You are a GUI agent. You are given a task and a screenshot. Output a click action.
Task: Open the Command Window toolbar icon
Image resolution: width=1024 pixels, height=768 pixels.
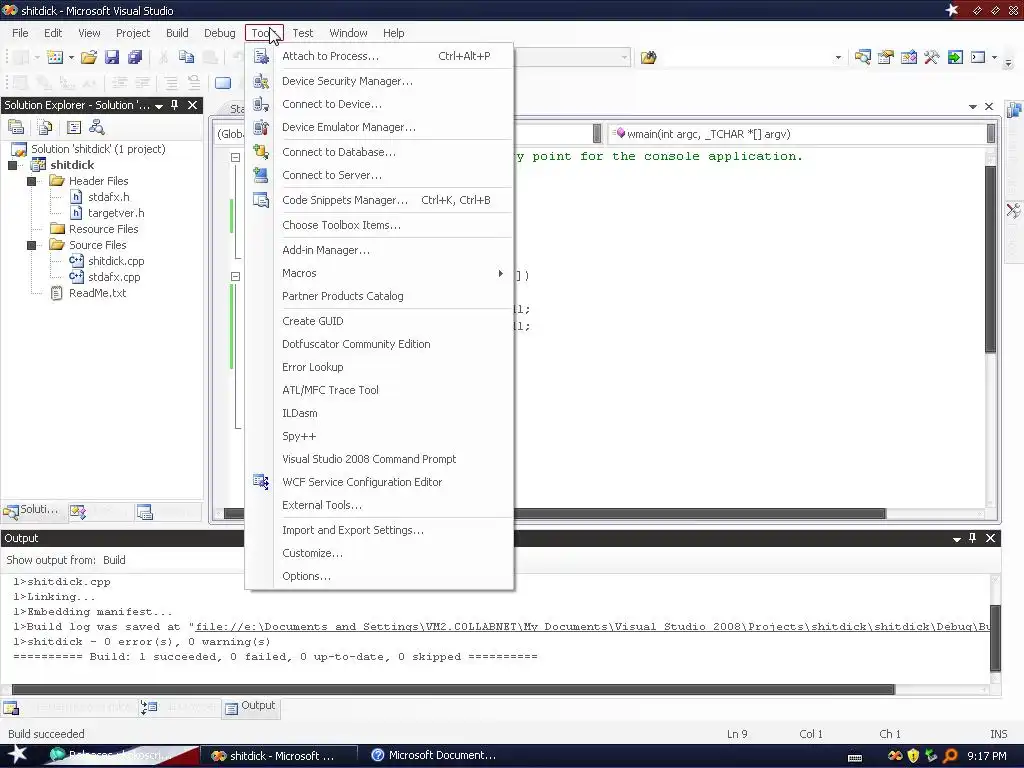tap(978, 57)
